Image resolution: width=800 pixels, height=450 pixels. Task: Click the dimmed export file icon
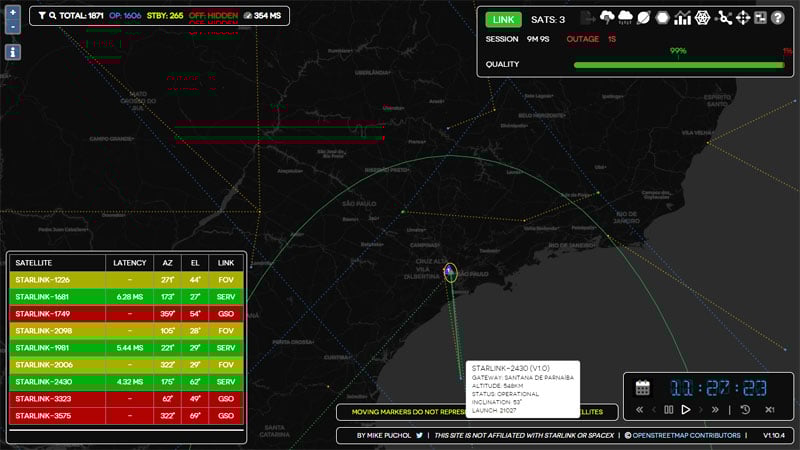(x=588, y=18)
